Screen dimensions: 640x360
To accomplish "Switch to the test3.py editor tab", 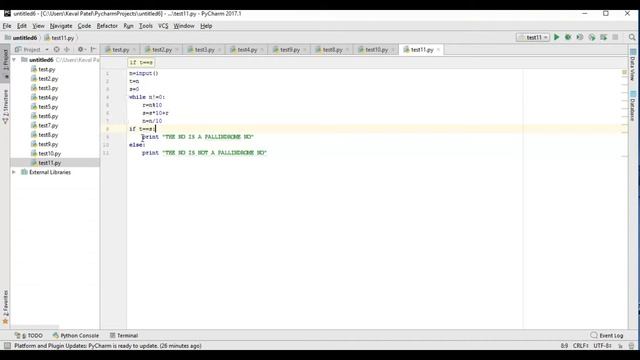I will pos(204,50).
